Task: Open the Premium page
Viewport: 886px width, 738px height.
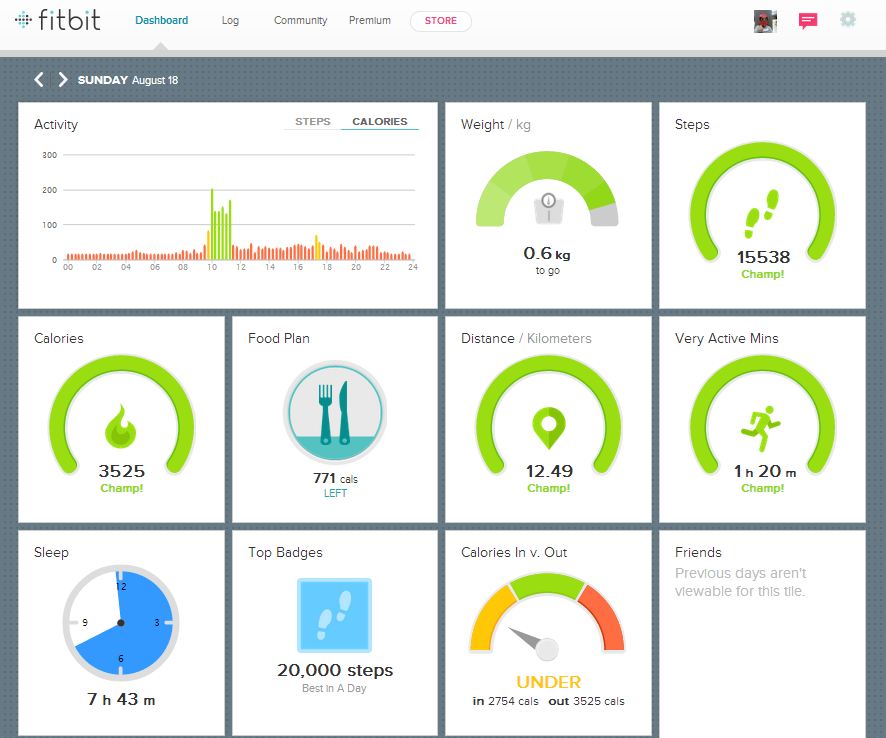Action: (x=369, y=20)
